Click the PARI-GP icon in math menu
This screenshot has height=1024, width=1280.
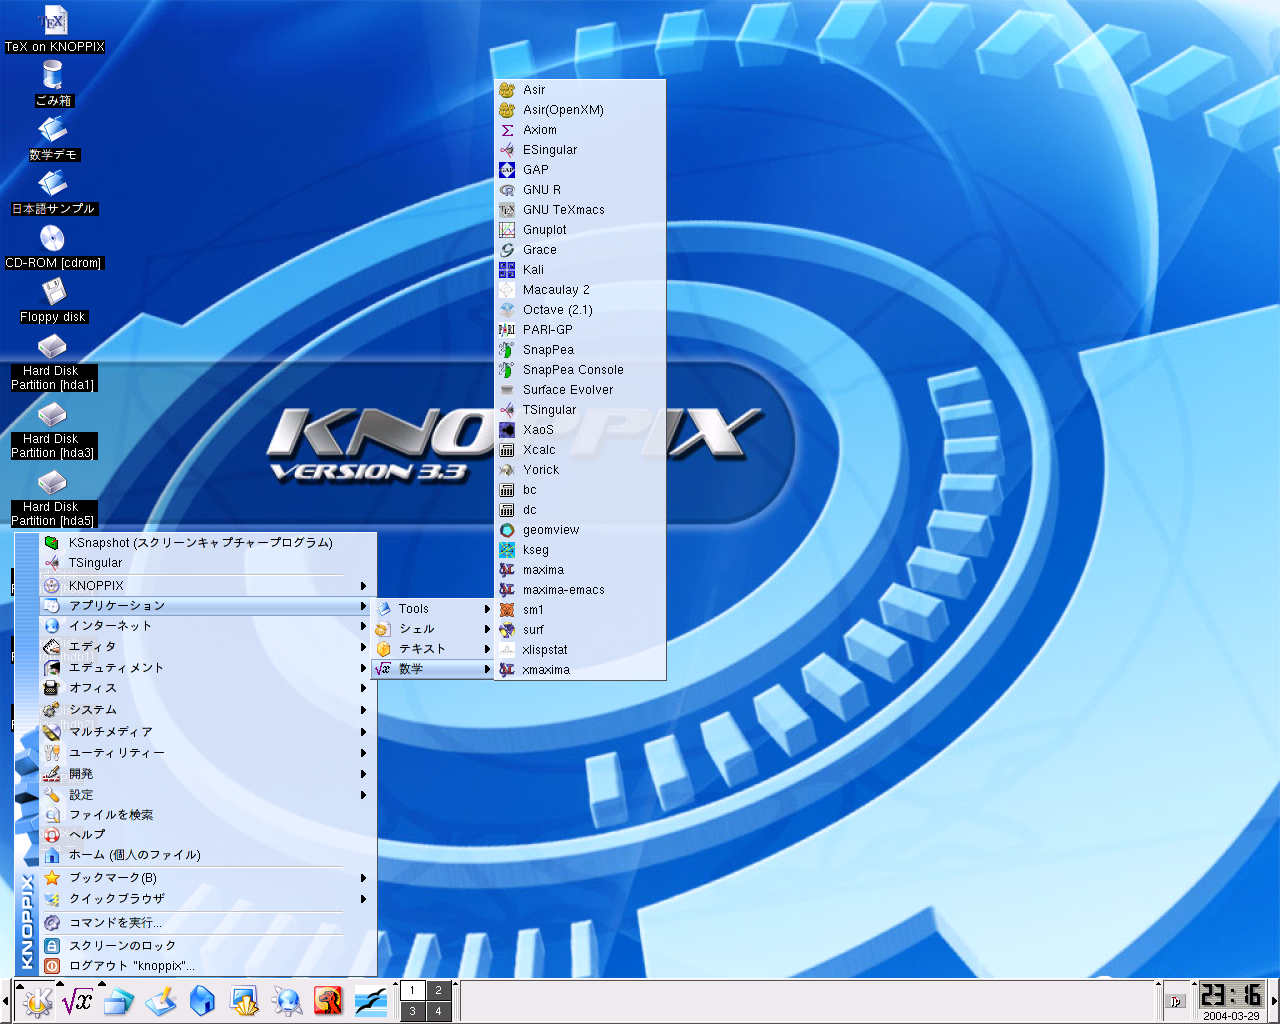click(507, 330)
